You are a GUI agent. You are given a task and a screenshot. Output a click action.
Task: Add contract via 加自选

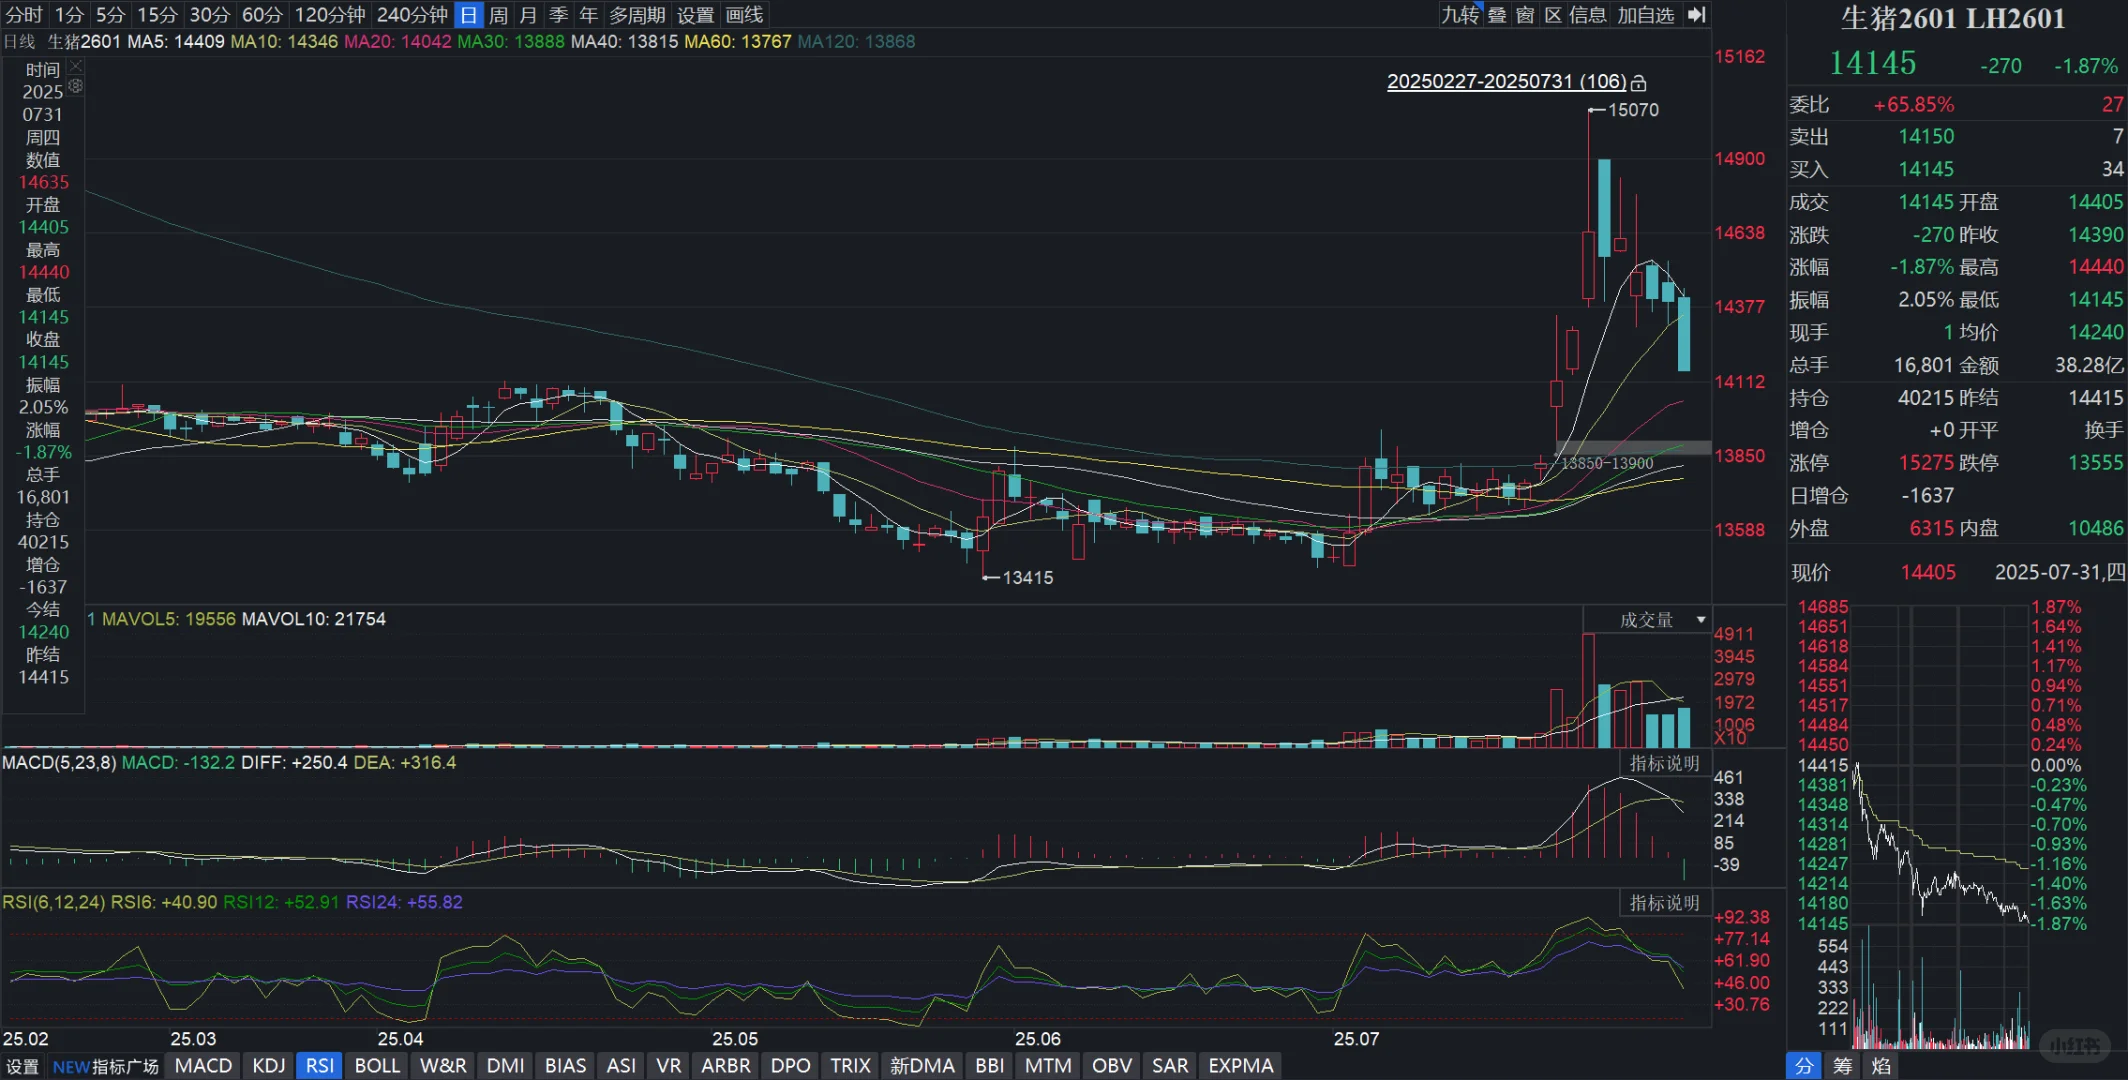coord(1646,14)
